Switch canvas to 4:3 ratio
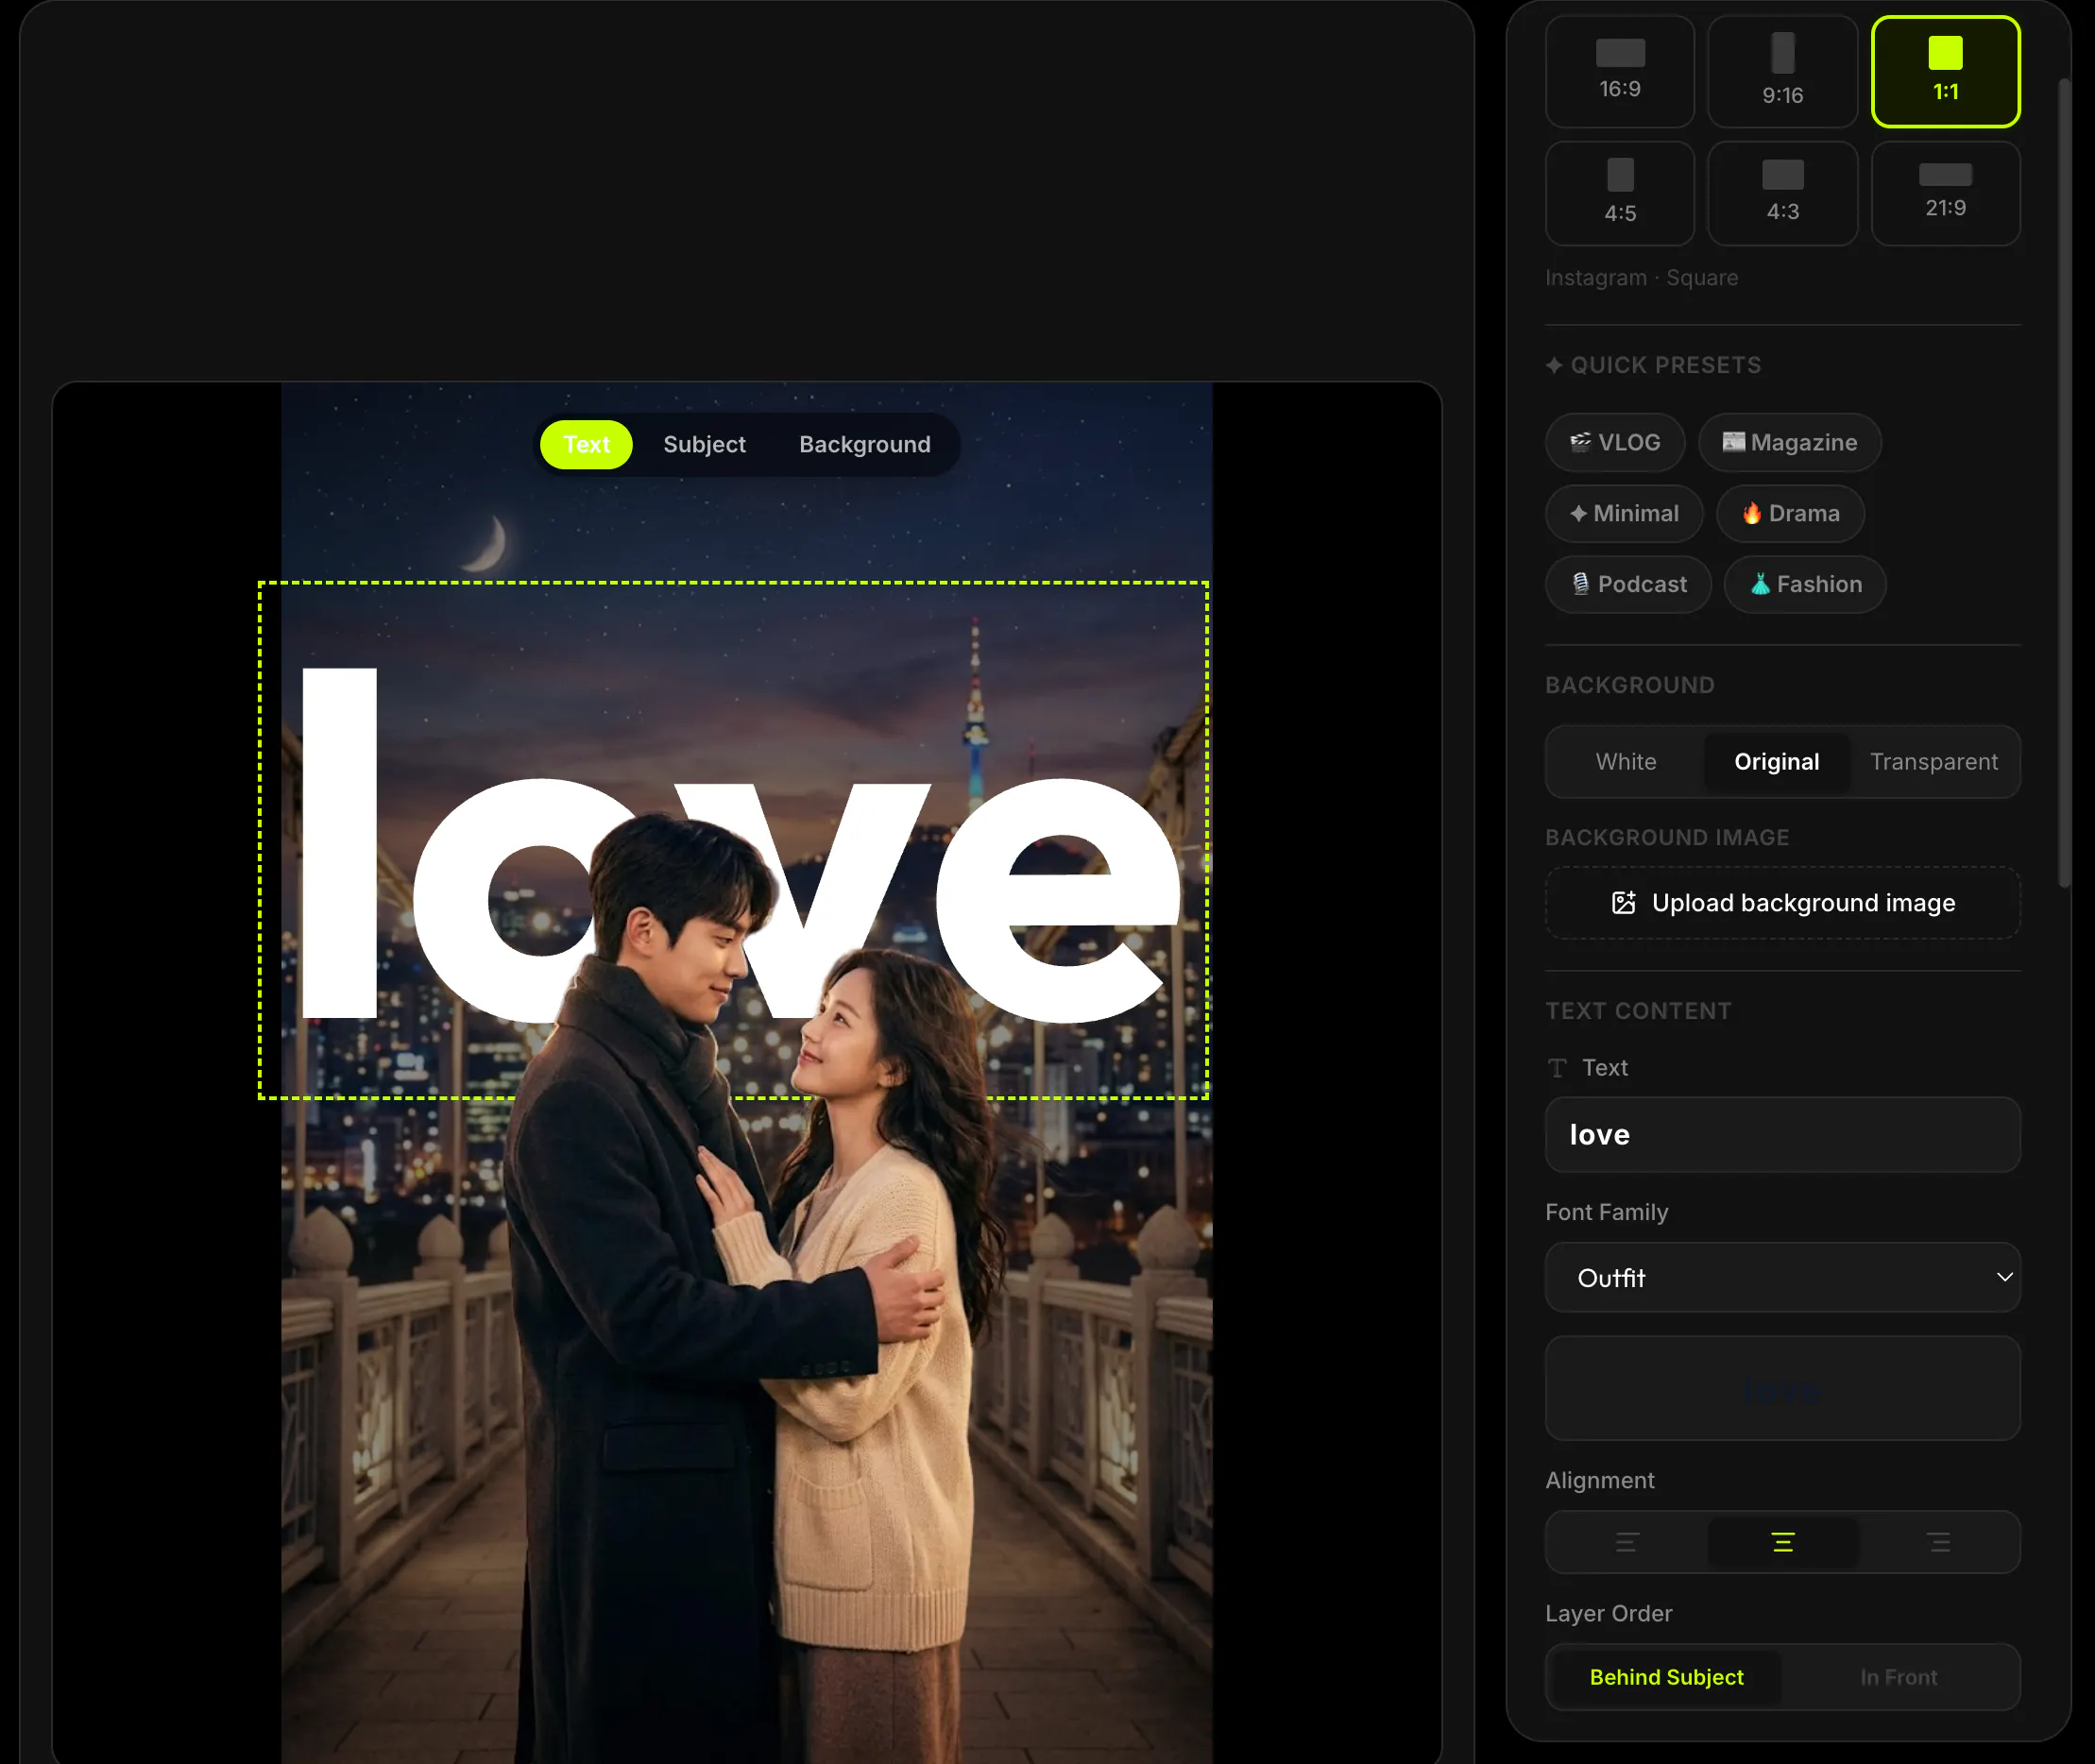The height and width of the screenshot is (1764, 2095). tap(1782, 193)
